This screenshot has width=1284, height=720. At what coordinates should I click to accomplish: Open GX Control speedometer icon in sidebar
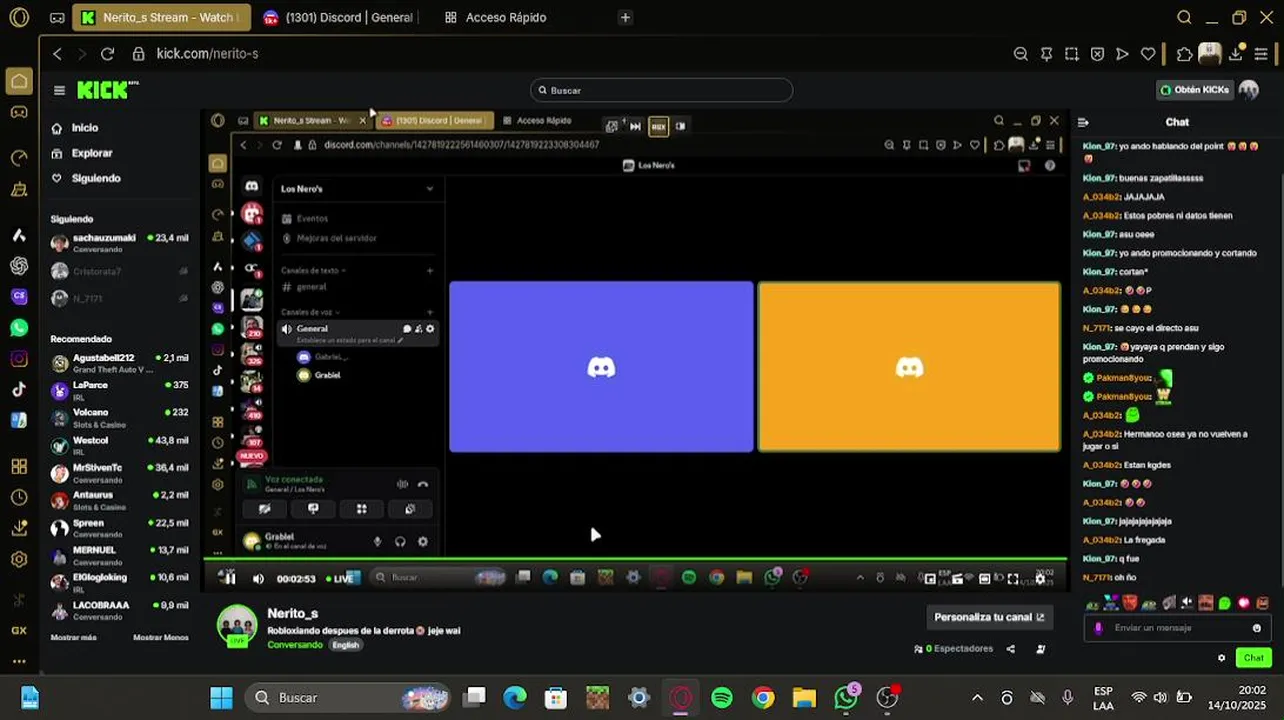[19, 158]
